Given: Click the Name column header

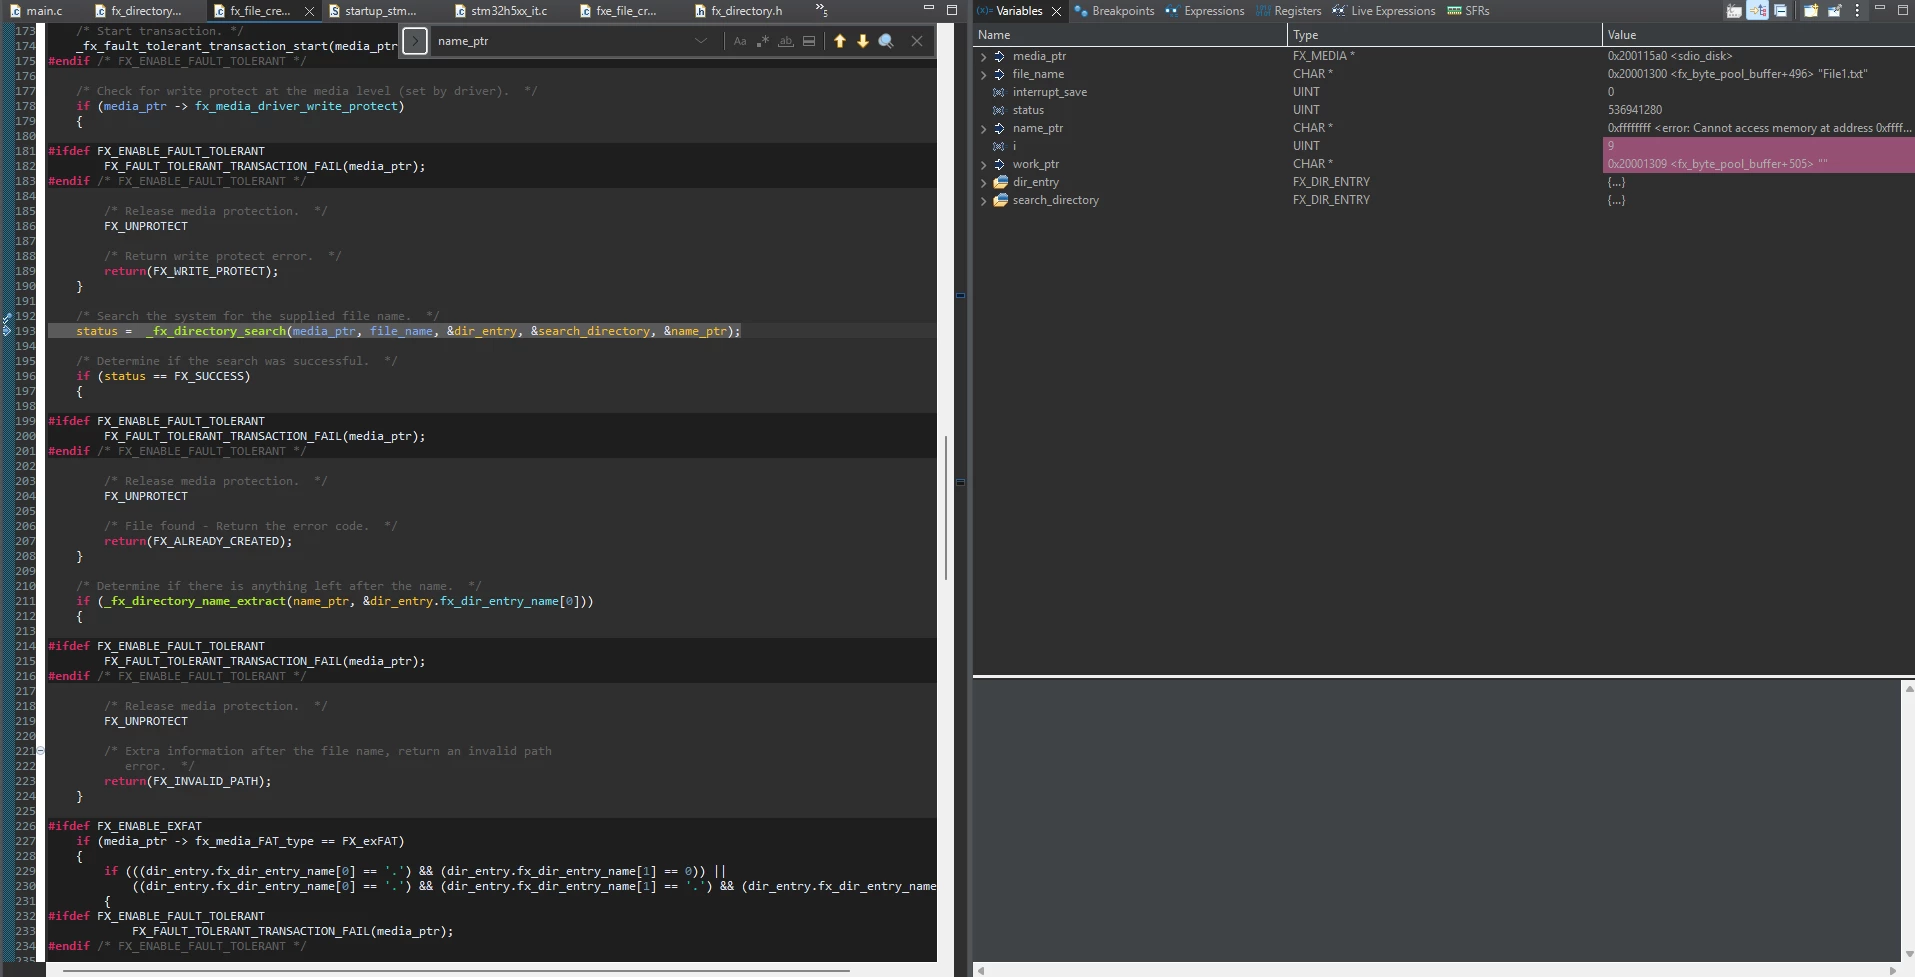Looking at the screenshot, I should tap(1130, 35).
